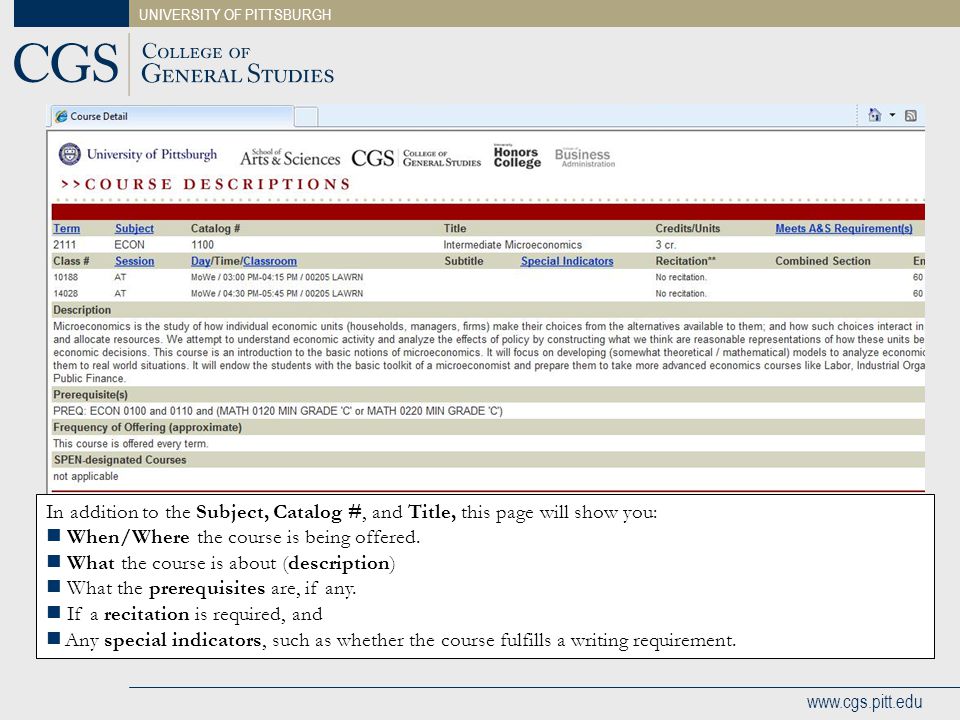Viewport: 960px width, 720px height.
Task: Click the CGS College of General Studies page logo
Action: [x=416, y=158]
